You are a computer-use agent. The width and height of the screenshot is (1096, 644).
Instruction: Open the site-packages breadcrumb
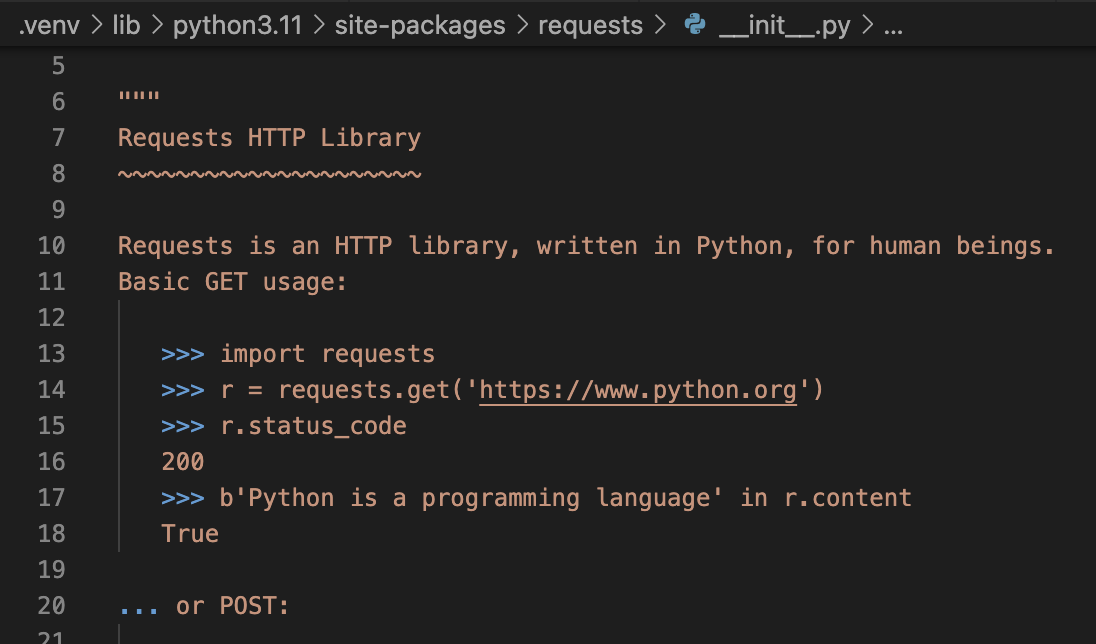[420, 26]
